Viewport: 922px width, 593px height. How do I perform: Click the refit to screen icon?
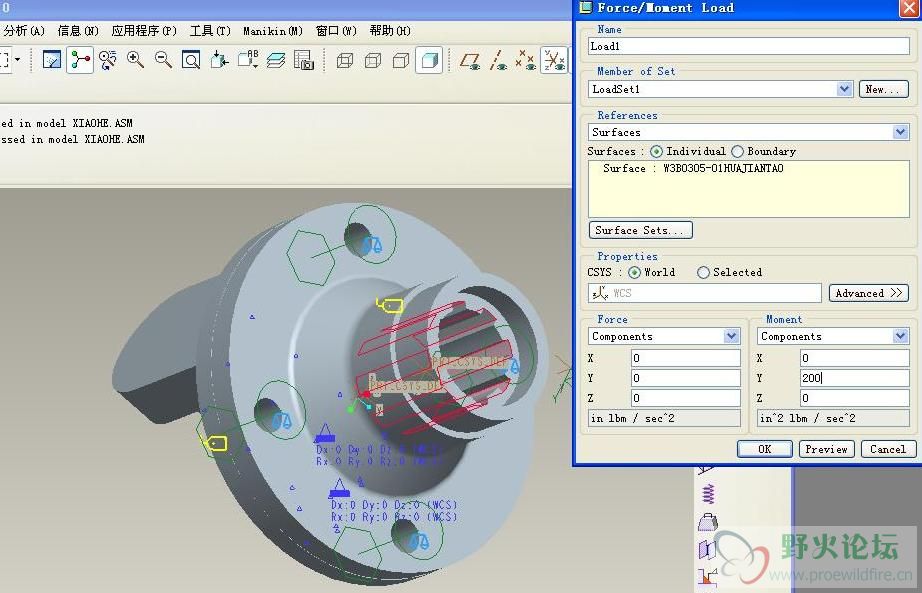191,59
